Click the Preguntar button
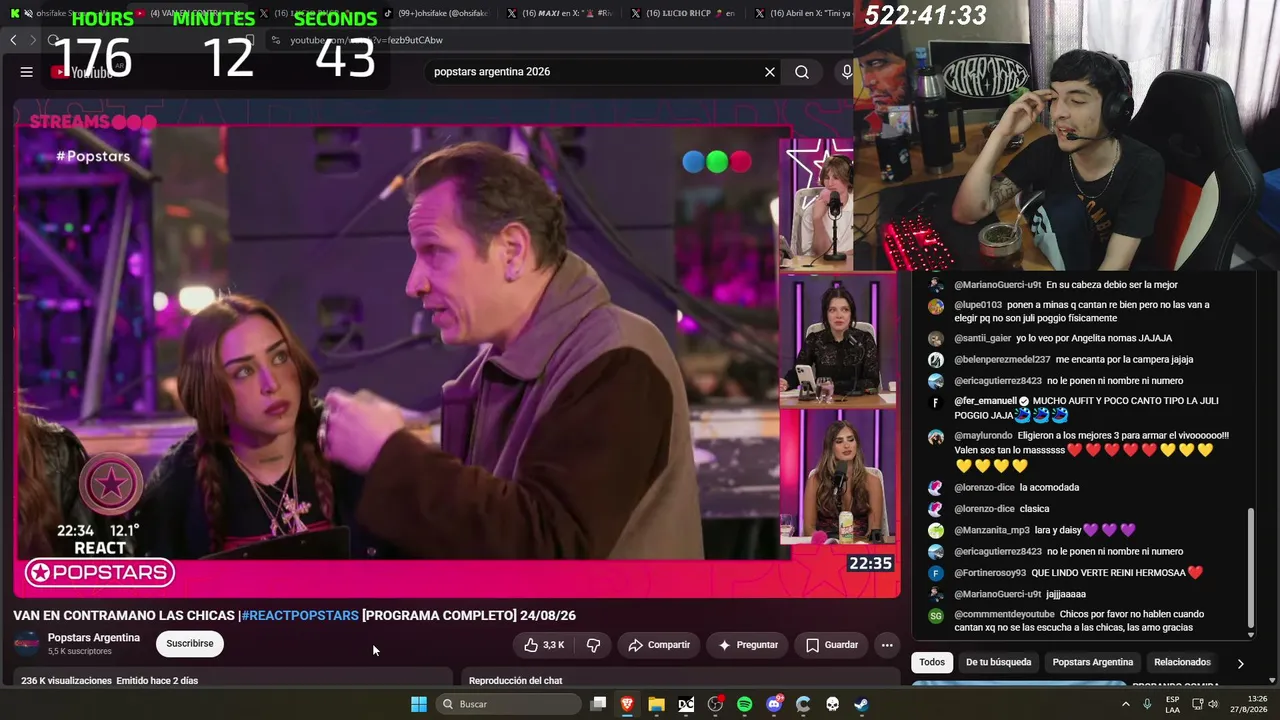The height and width of the screenshot is (720, 1280). point(747,645)
